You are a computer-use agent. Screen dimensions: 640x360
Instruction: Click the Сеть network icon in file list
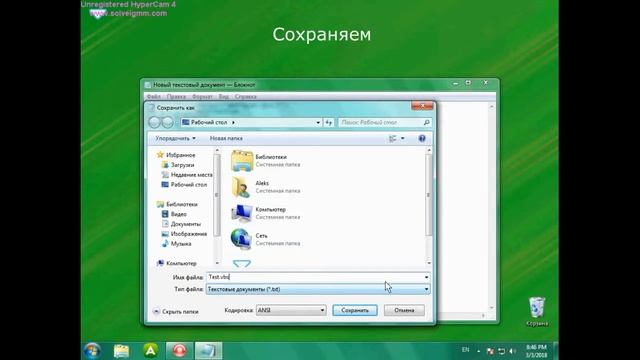pyautogui.click(x=242, y=239)
